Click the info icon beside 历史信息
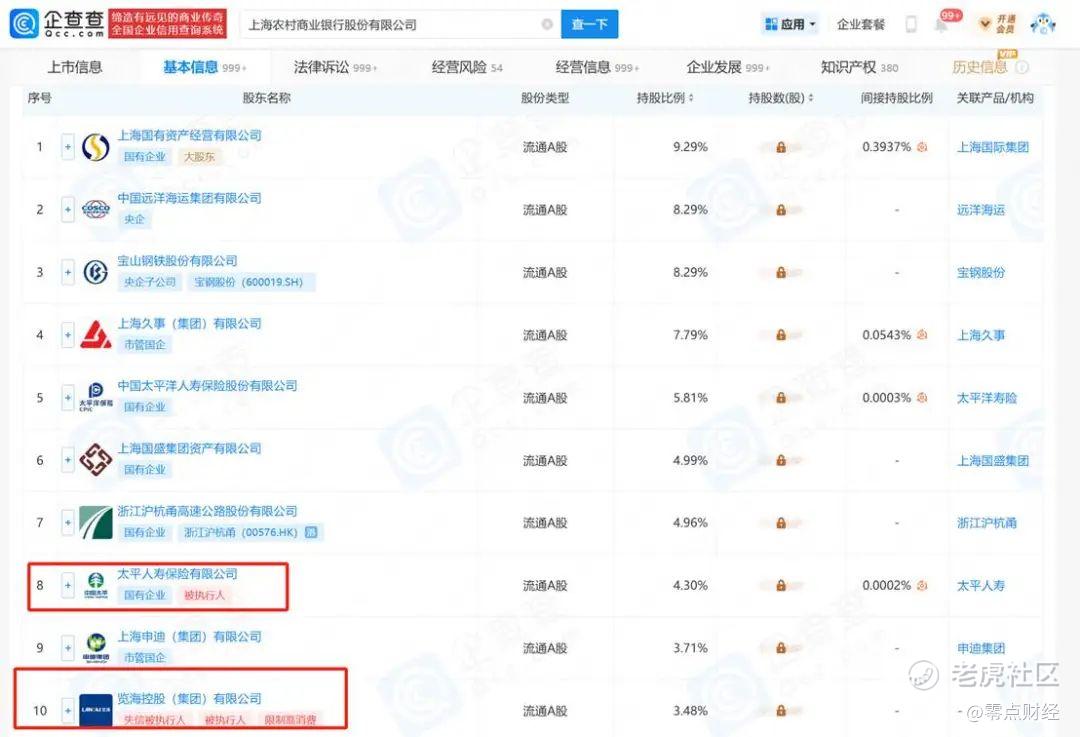This screenshot has height=737, width=1080. coord(1023,68)
